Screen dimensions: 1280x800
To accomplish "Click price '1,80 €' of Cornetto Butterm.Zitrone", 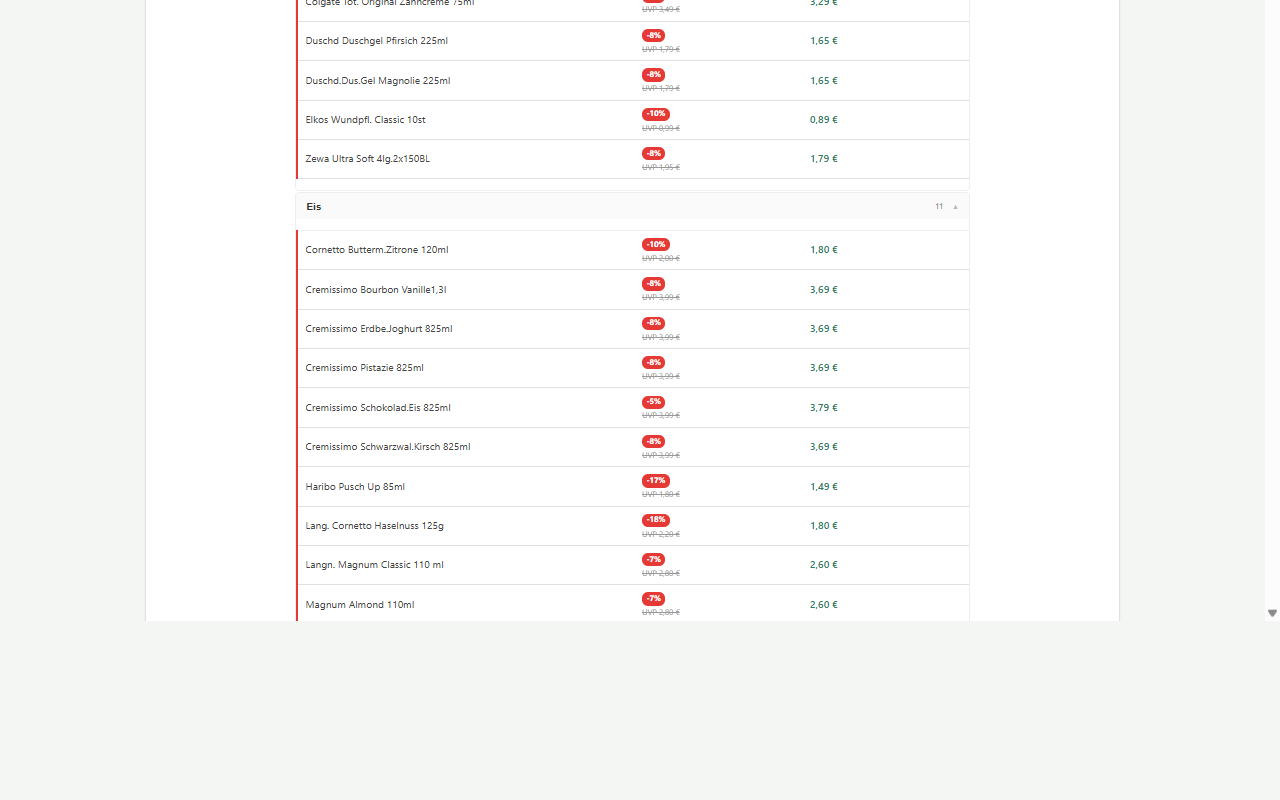I will click(824, 250).
